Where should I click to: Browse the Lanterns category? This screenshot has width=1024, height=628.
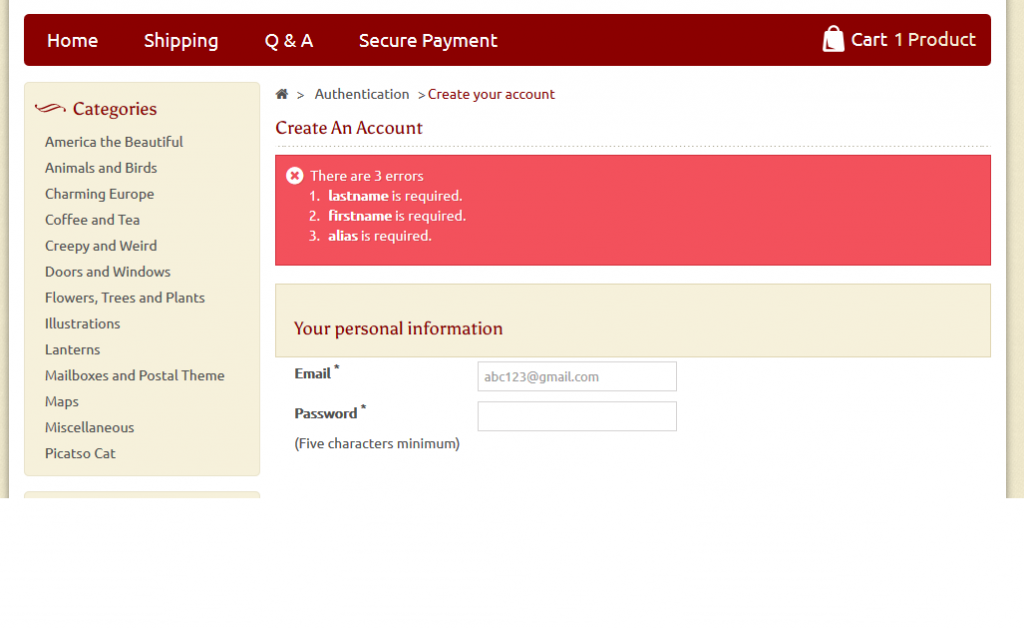(72, 350)
